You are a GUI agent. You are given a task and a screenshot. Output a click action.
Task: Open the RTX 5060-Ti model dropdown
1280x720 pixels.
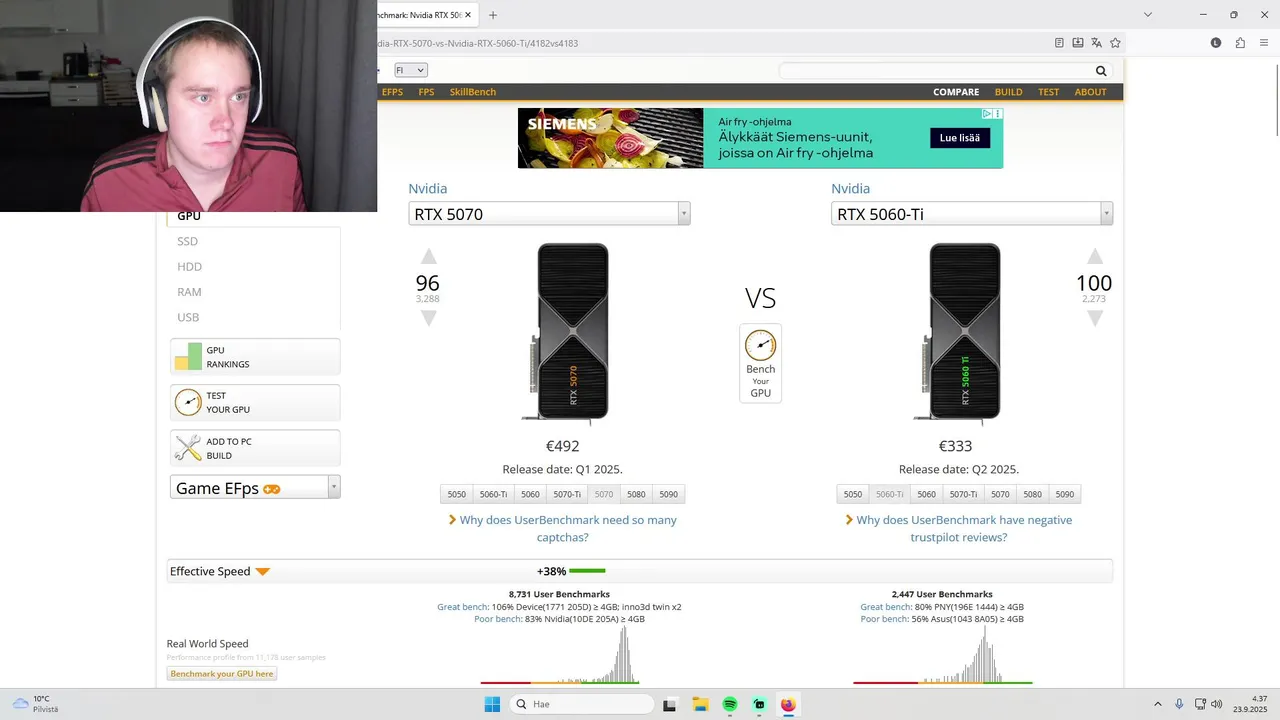[1106, 214]
